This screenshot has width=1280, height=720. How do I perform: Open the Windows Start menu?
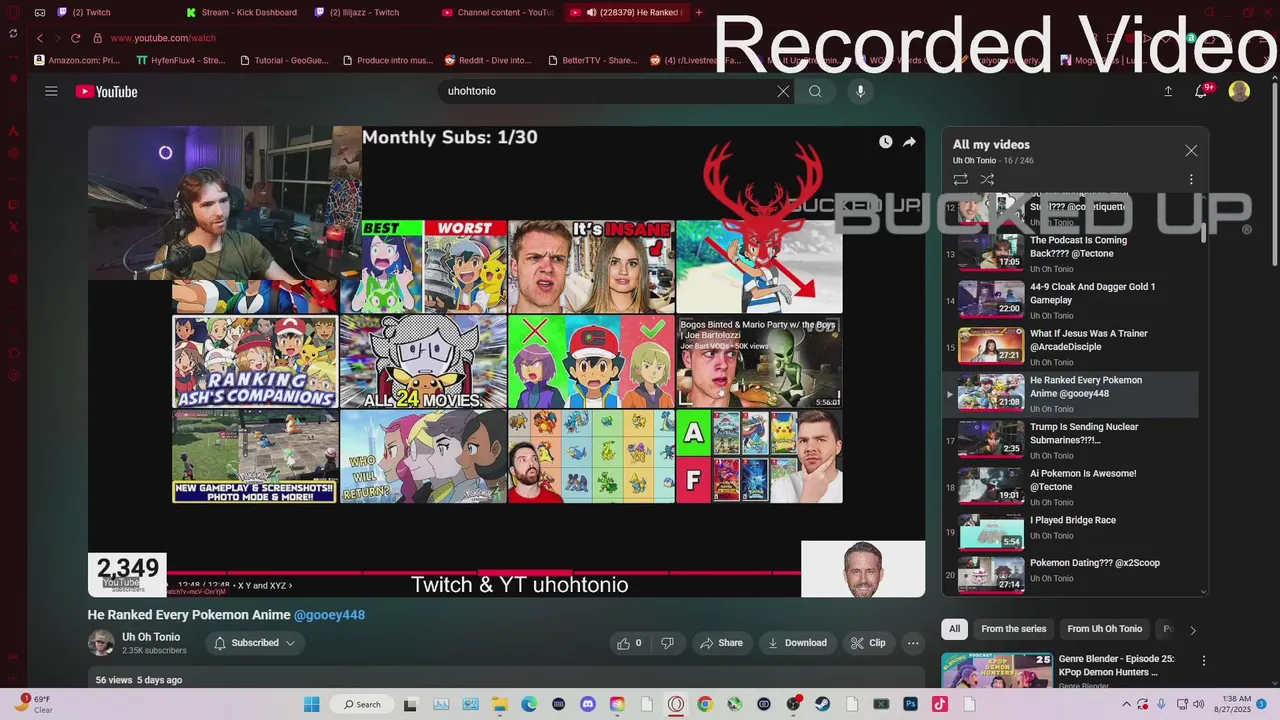[311, 704]
